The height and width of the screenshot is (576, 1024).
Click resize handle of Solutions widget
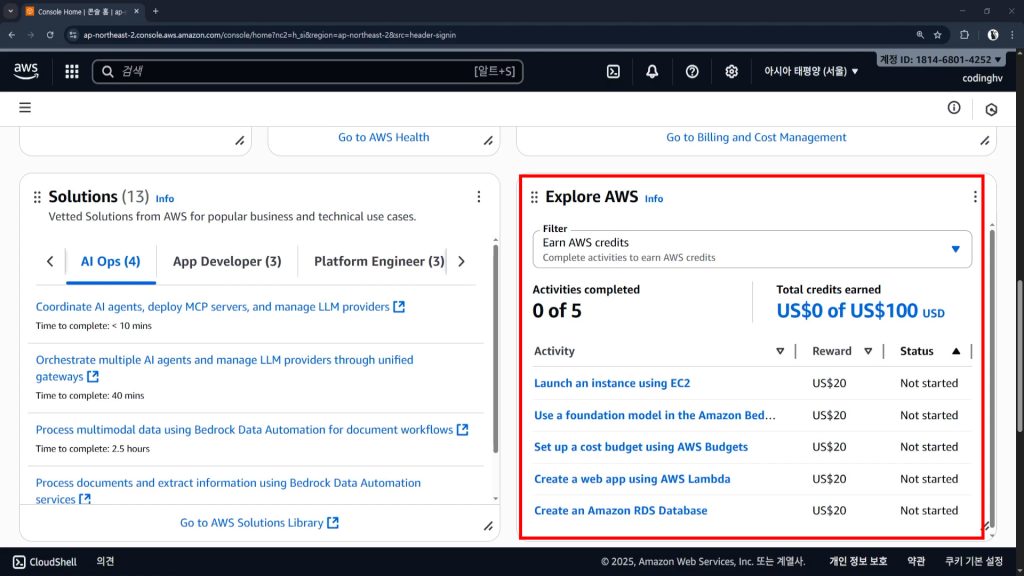488,526
